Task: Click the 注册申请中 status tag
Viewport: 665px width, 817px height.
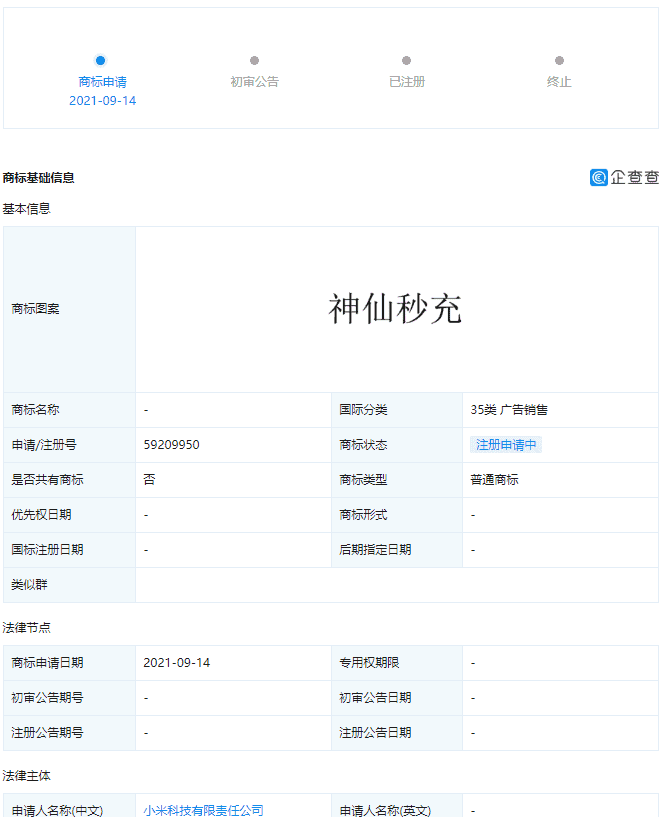Action: [x=506, y=444]
